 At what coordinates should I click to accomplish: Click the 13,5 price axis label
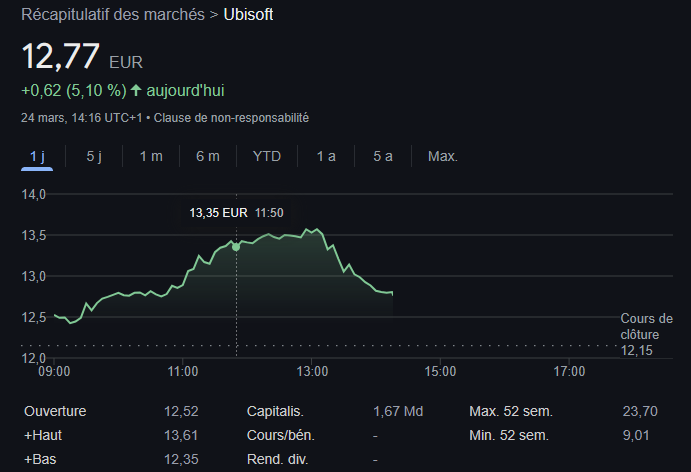point(33,235)
